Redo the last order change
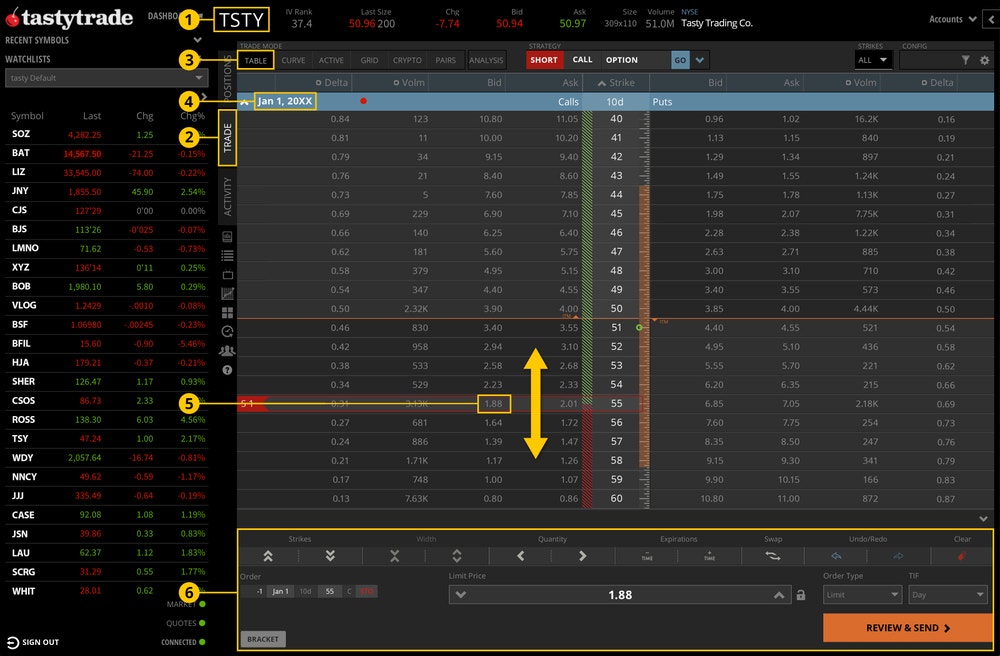The height and width of the screenshot is (656, 1000). pyautogui.click(x=898, y=556)
